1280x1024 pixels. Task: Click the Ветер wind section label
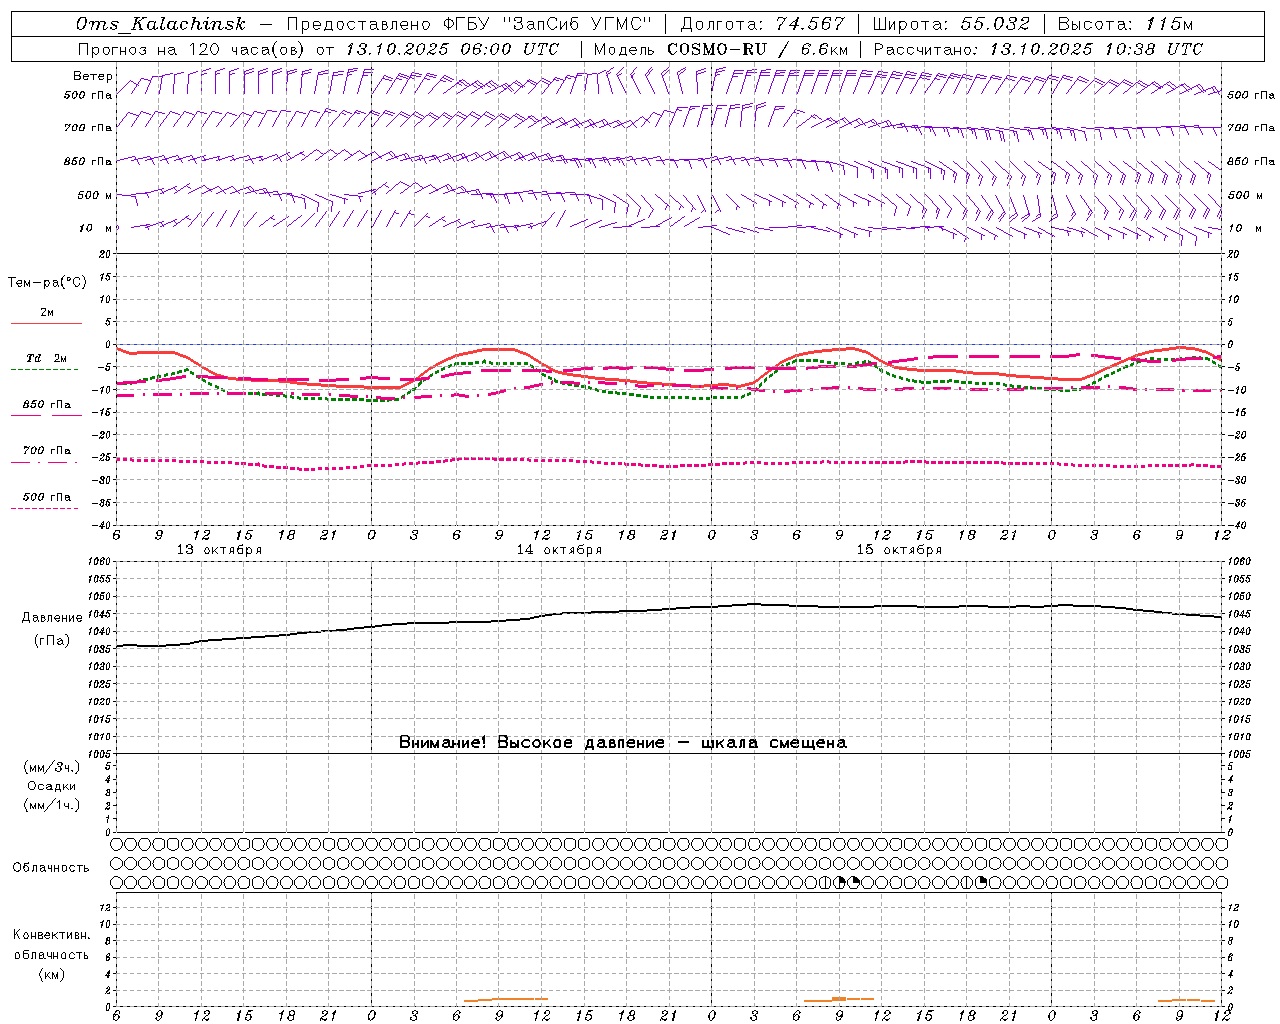click(x=92, y=76)
